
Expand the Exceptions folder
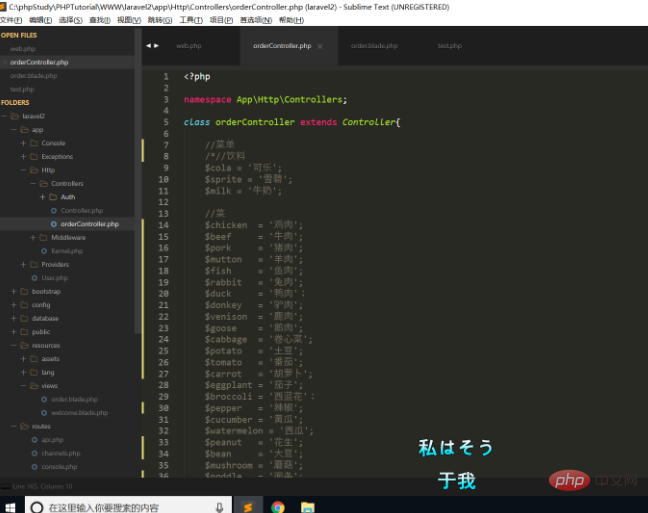coord(23,157)
